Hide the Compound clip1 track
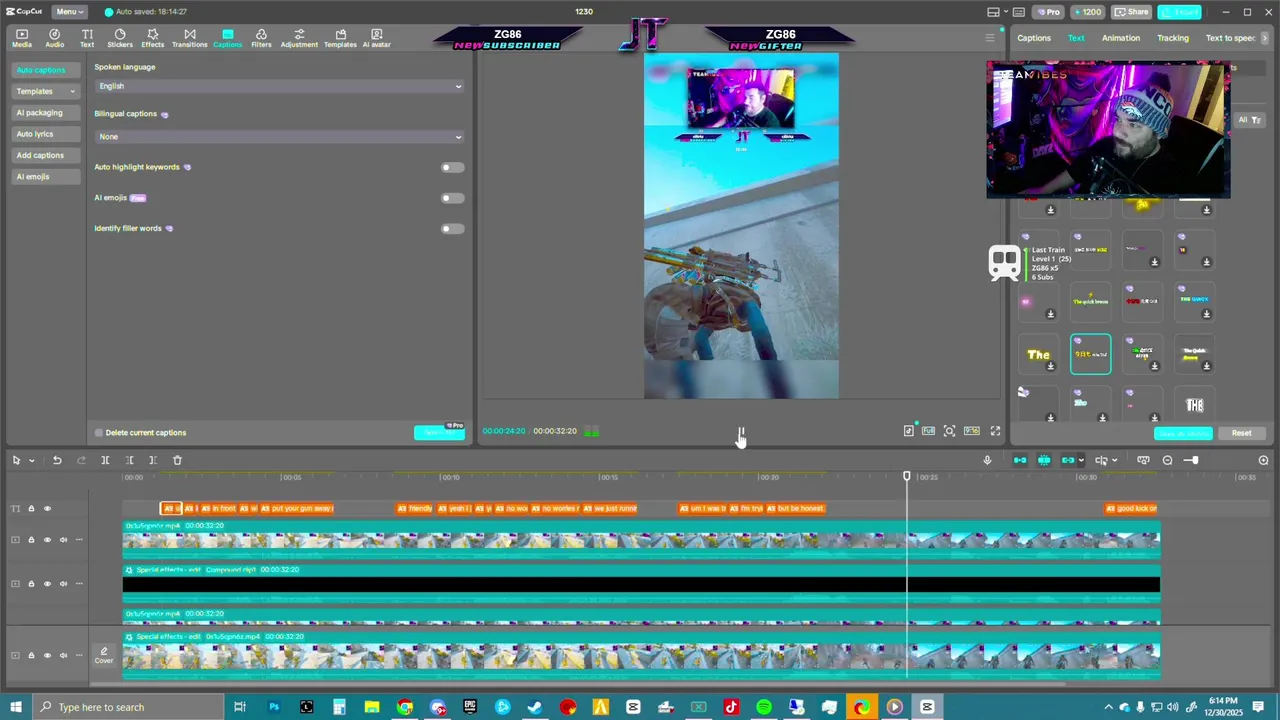Viewport: 1280px width, 720px height. 47,584
